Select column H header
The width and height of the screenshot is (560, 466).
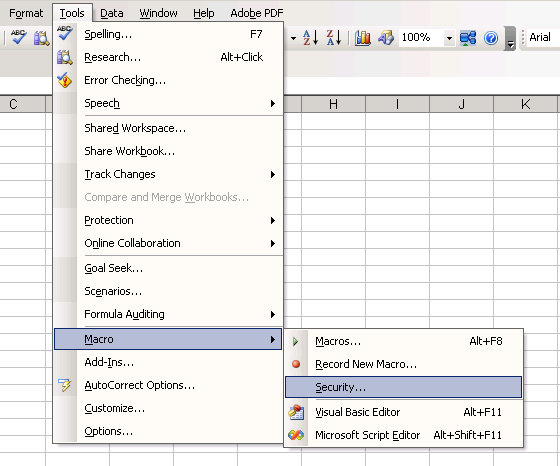pyautogui.click(x=333, y=104)
